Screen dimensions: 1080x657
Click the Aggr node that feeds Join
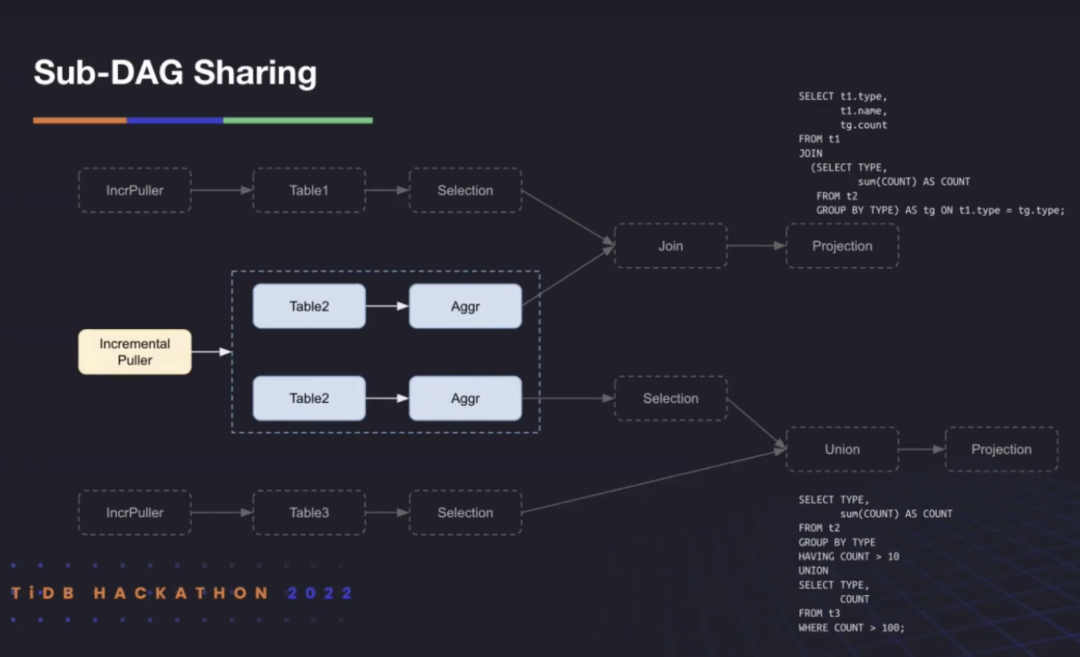(466, 306)
